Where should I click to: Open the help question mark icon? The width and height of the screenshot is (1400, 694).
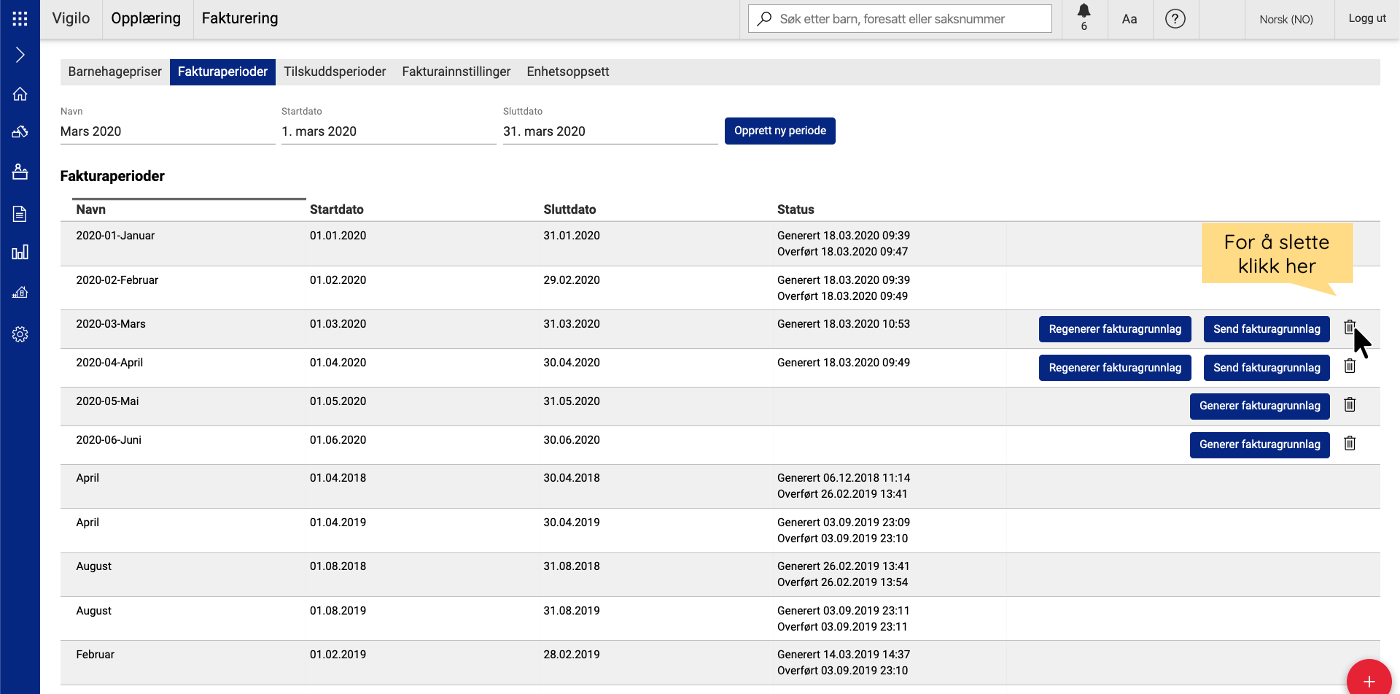pyautogui.click(x=1175, y=19)
